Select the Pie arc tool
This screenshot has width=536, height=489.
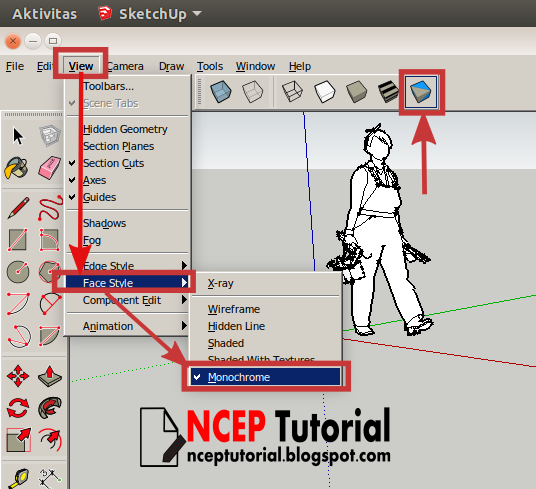pyautogui.click(x=50, y=336)
